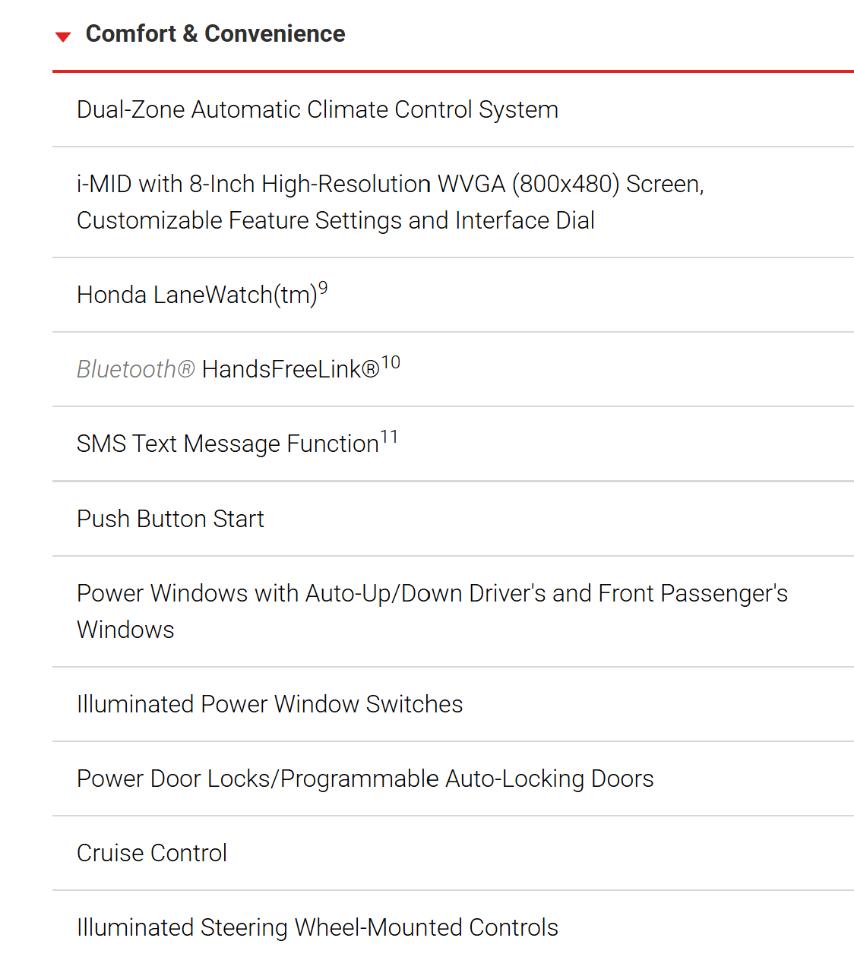Click the Comfort & Convenience section heading
Viewport: 854px width, 960px height.
(x=215, y=34)
